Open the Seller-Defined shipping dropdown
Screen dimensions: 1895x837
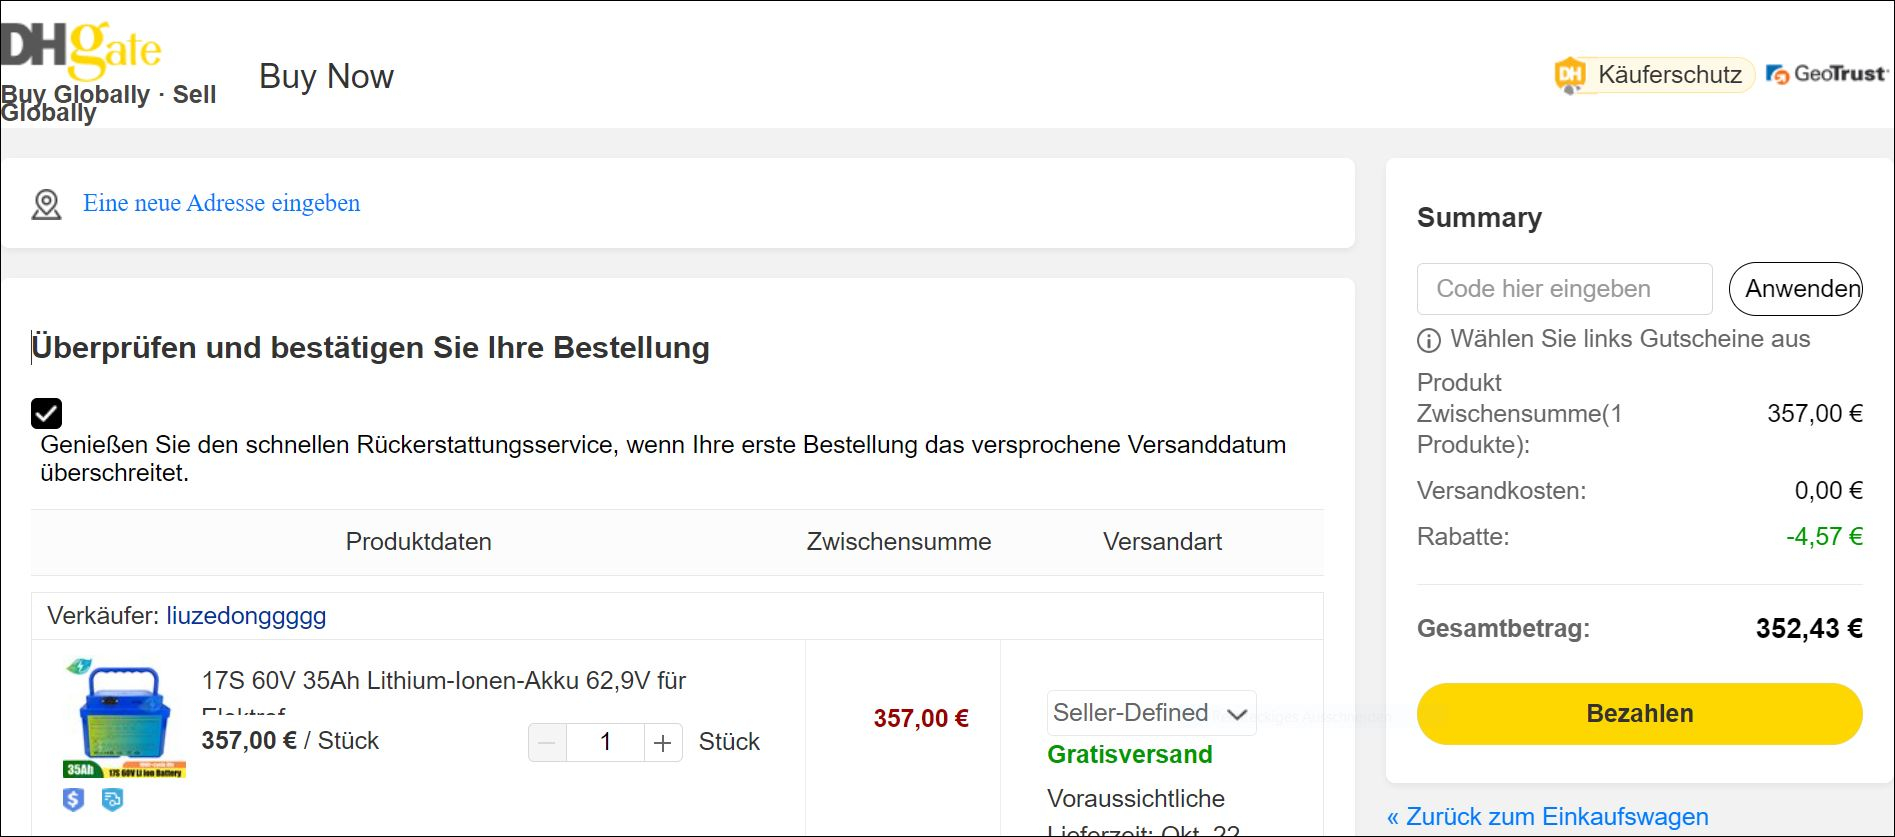click(x=1150, y=713)
